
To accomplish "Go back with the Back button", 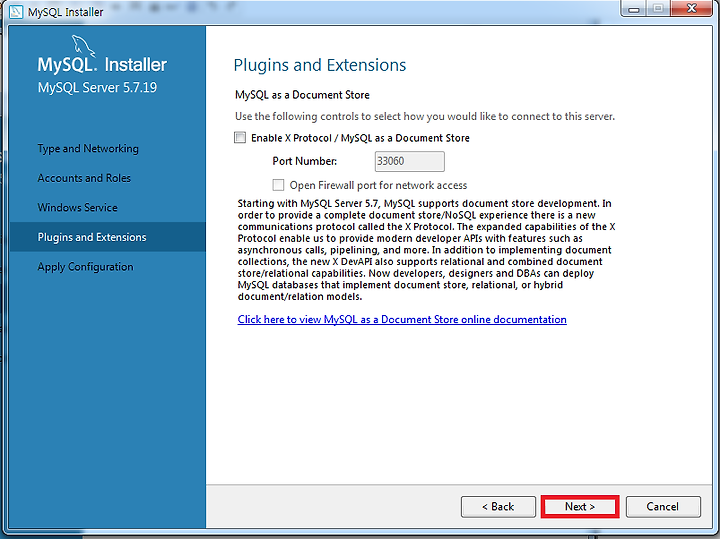I will 498,506.
